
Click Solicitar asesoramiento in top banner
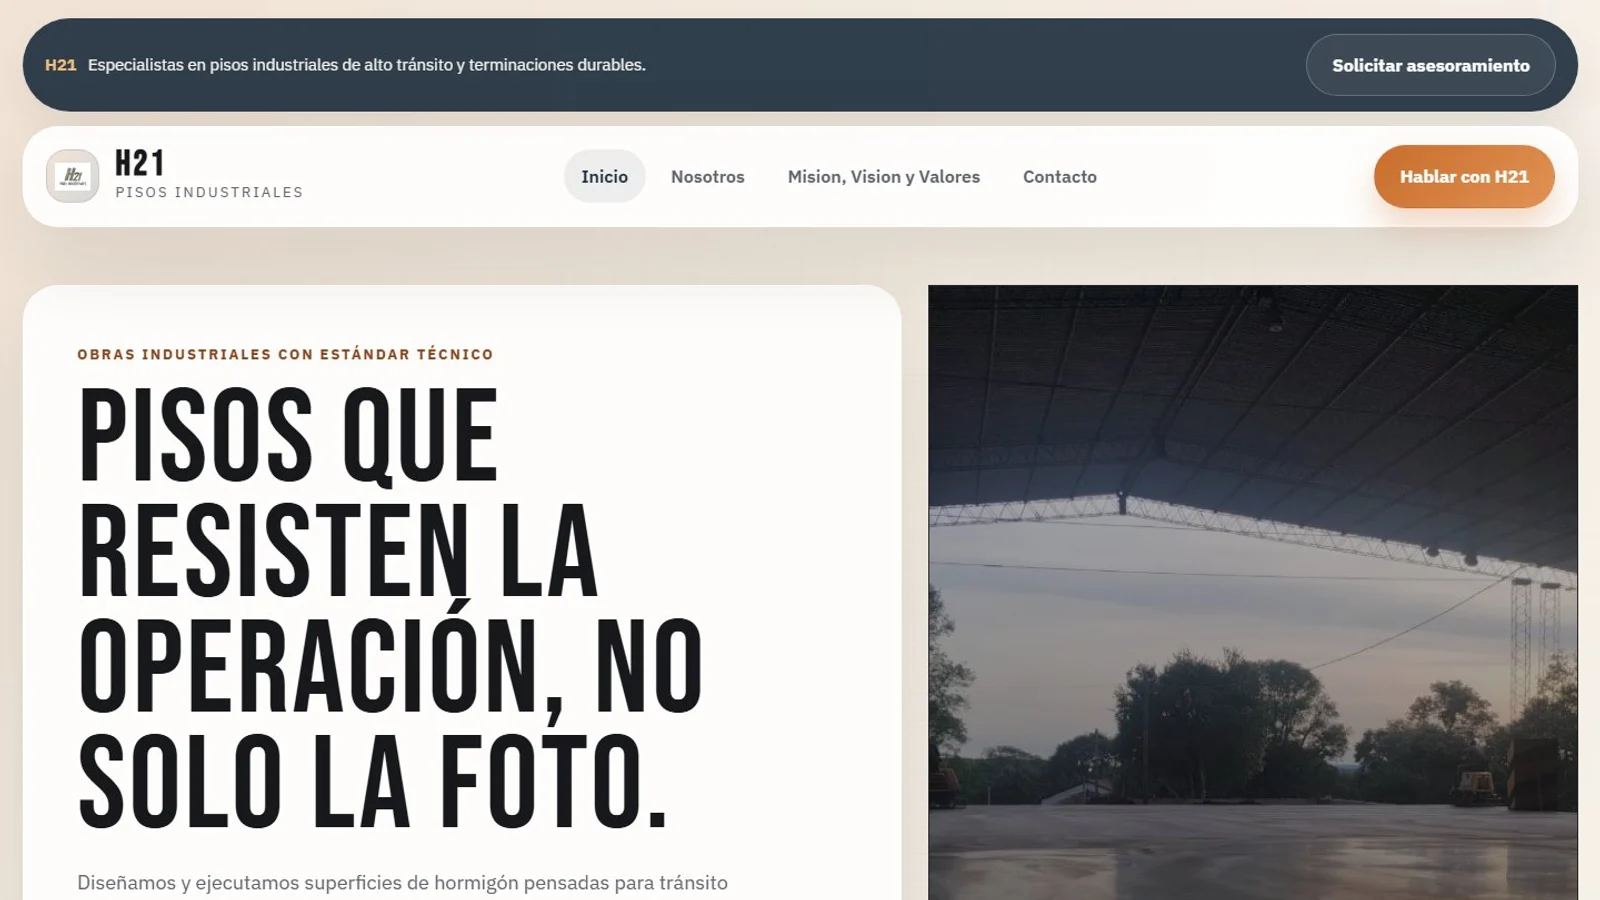tap(1431, 65)
